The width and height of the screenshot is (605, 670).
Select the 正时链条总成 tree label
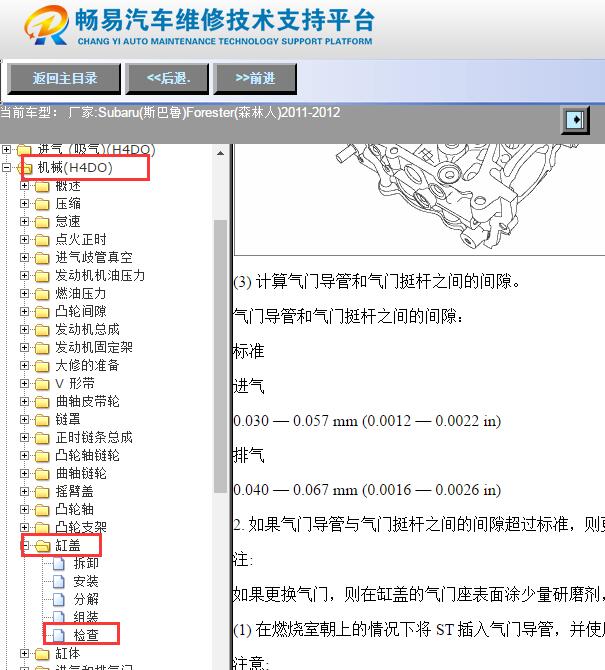94,438
